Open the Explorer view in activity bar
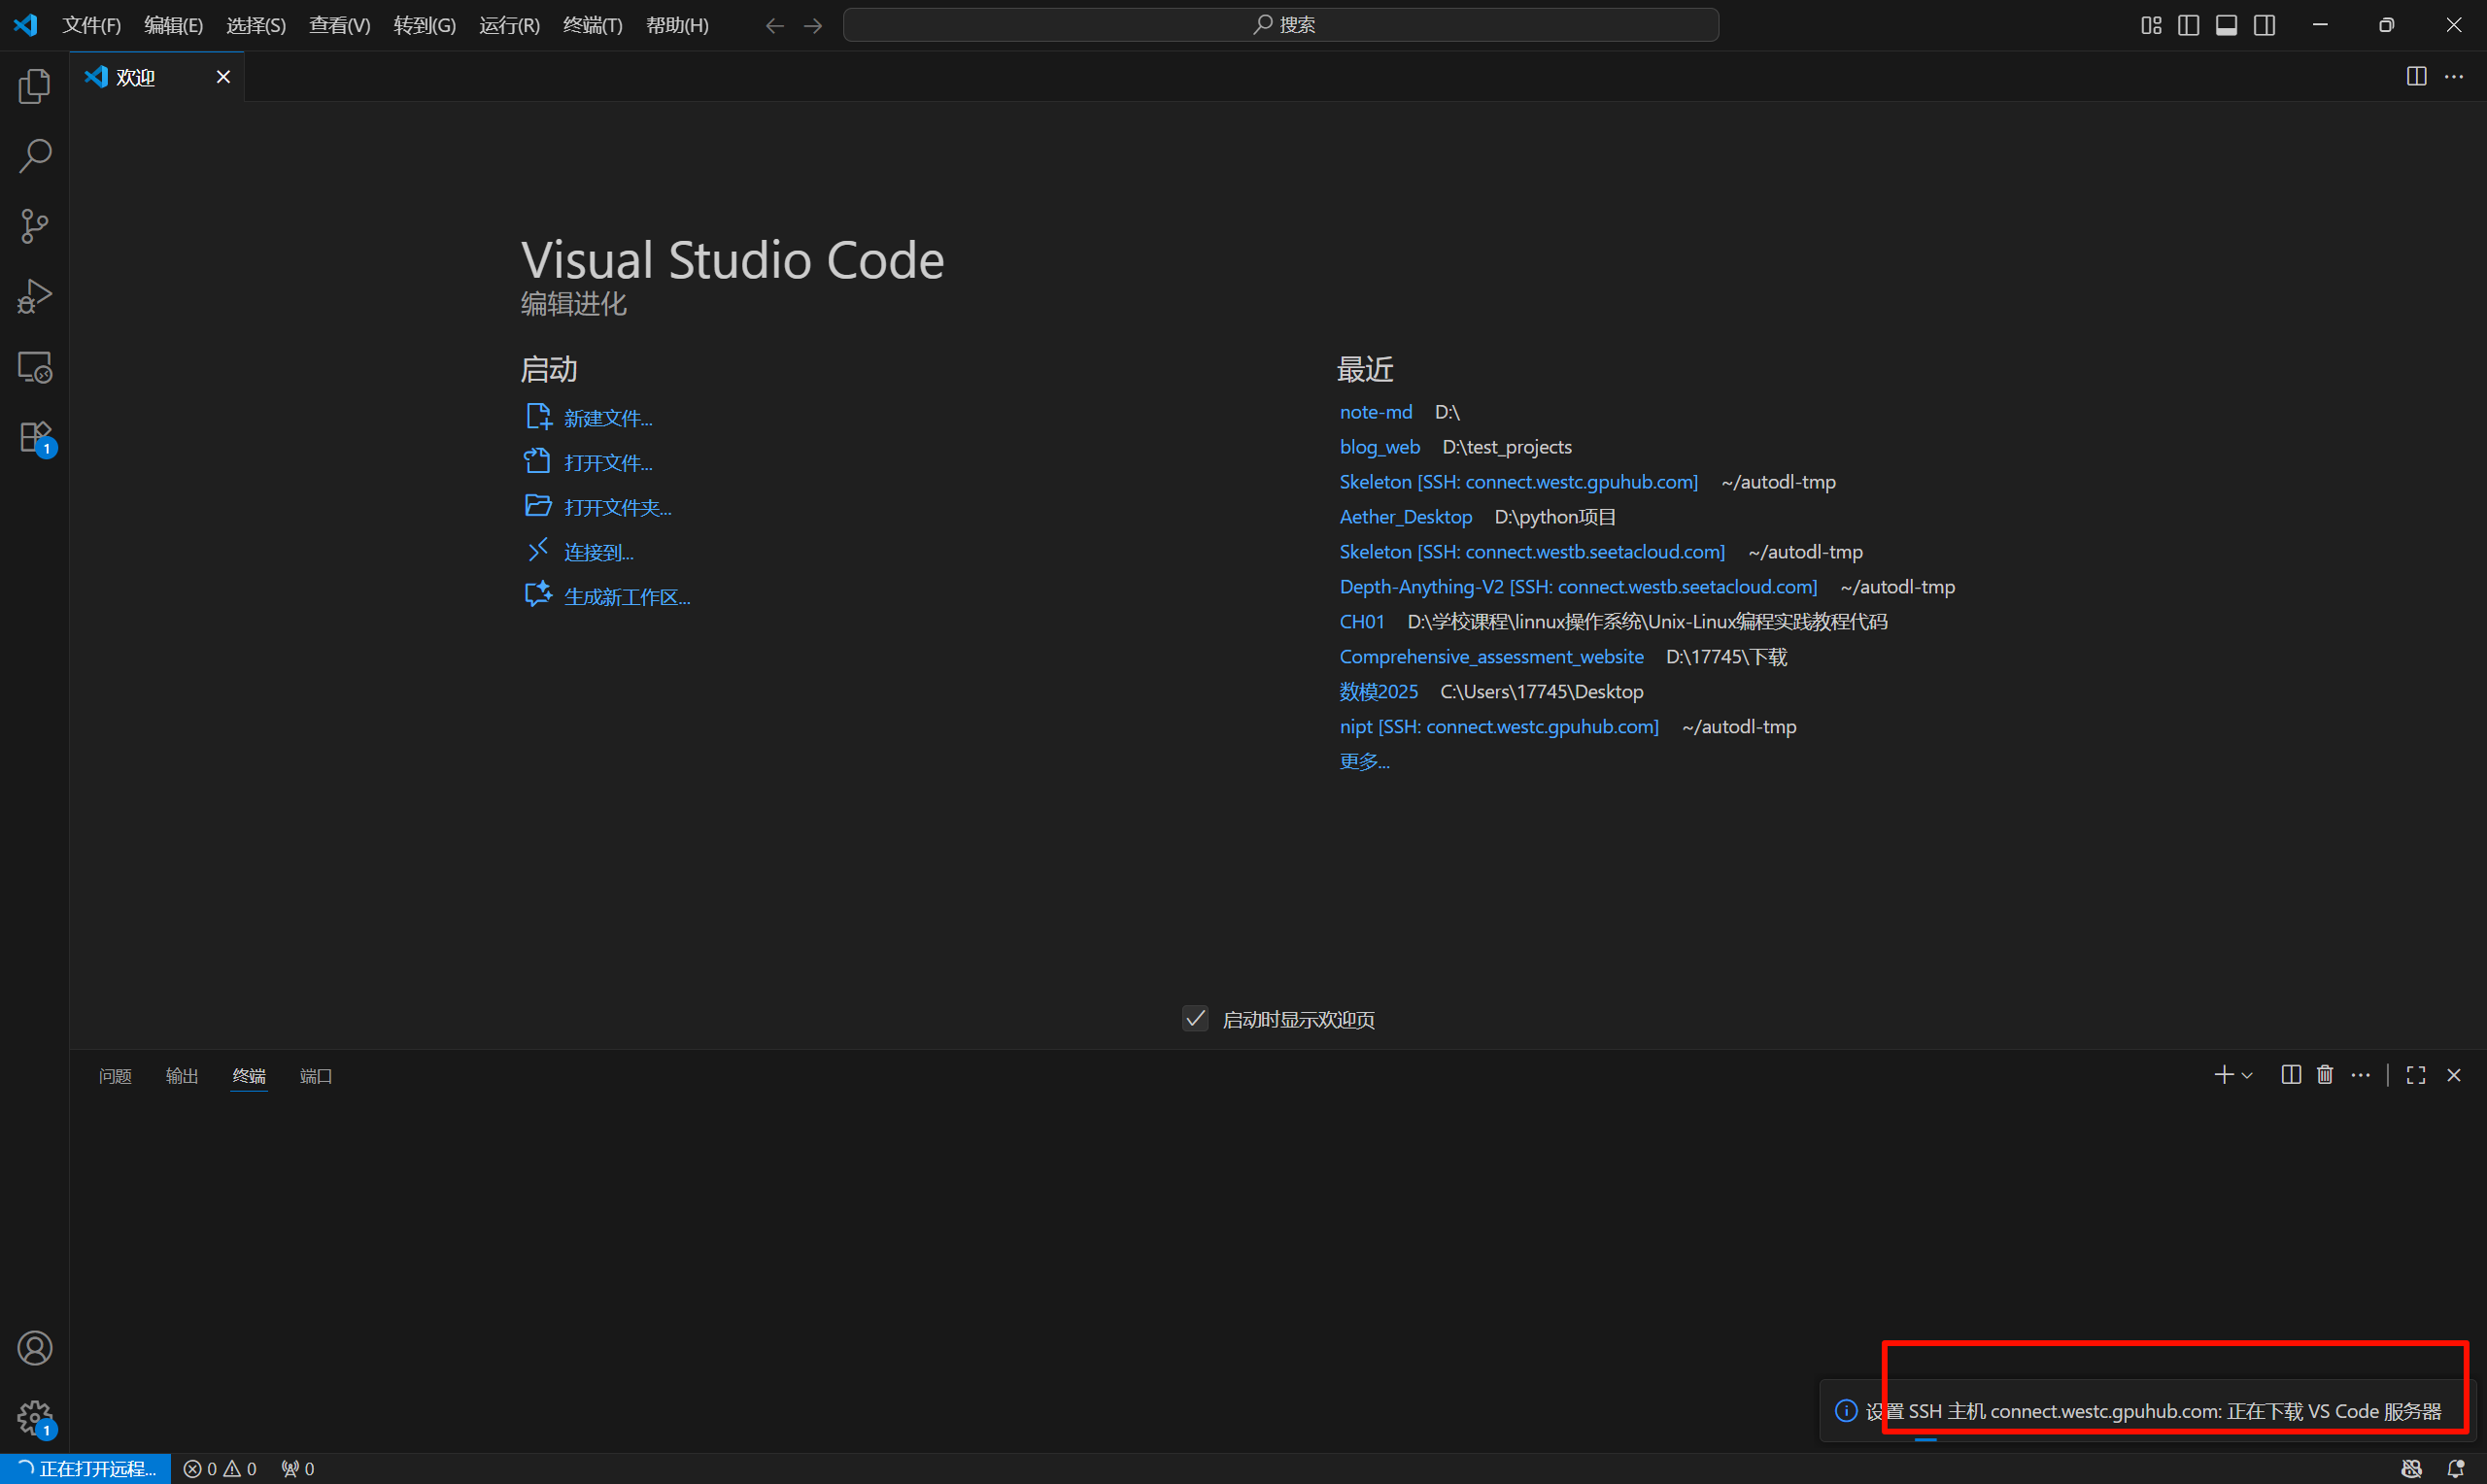Screen dimensions: 2487x1484 click(x=35, y=86)
